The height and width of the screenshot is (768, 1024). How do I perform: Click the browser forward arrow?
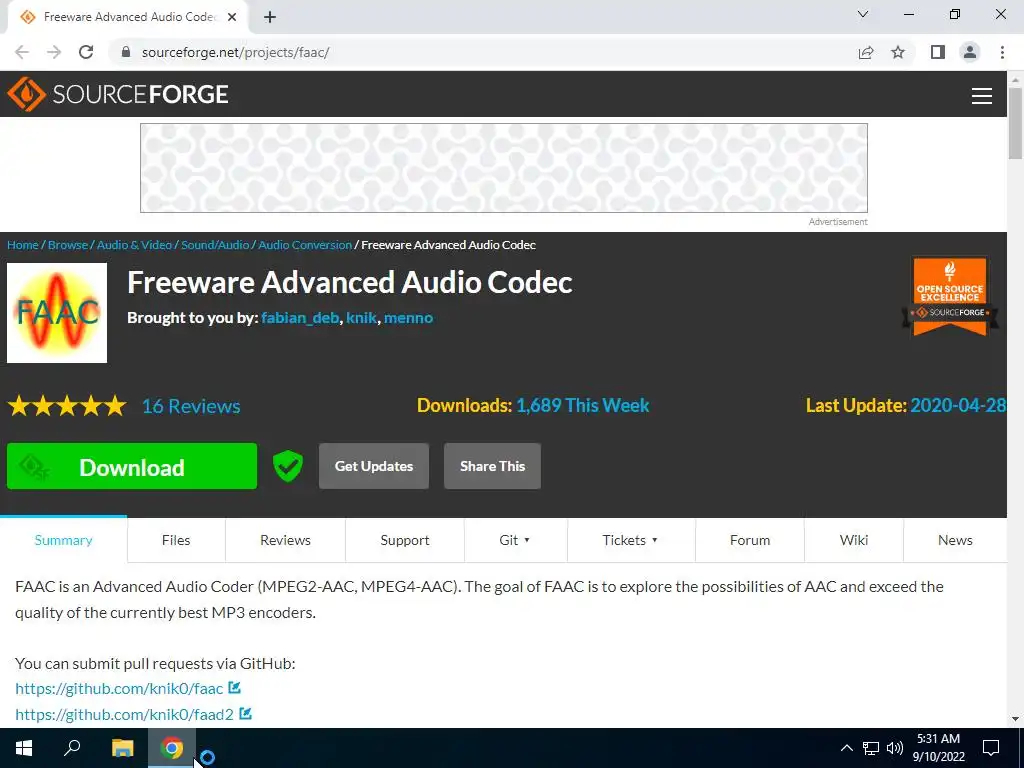click(x=54, y=52)
